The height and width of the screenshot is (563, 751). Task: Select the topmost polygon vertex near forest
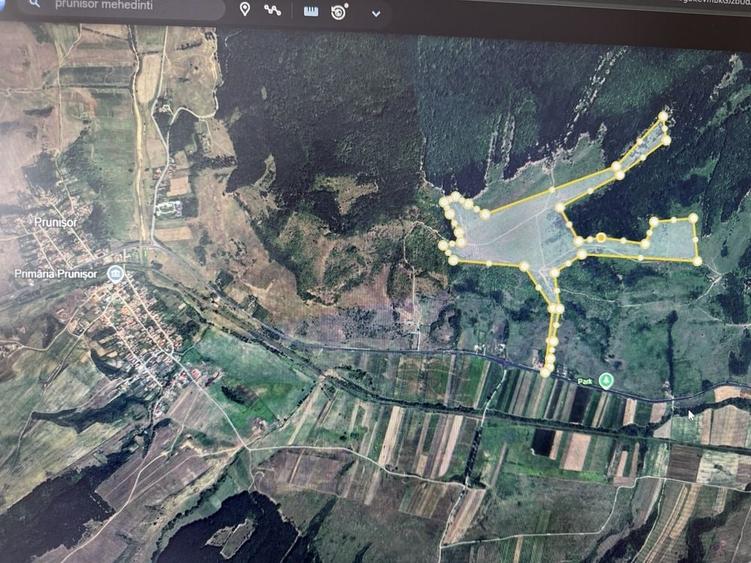click(x=663, y=116)
